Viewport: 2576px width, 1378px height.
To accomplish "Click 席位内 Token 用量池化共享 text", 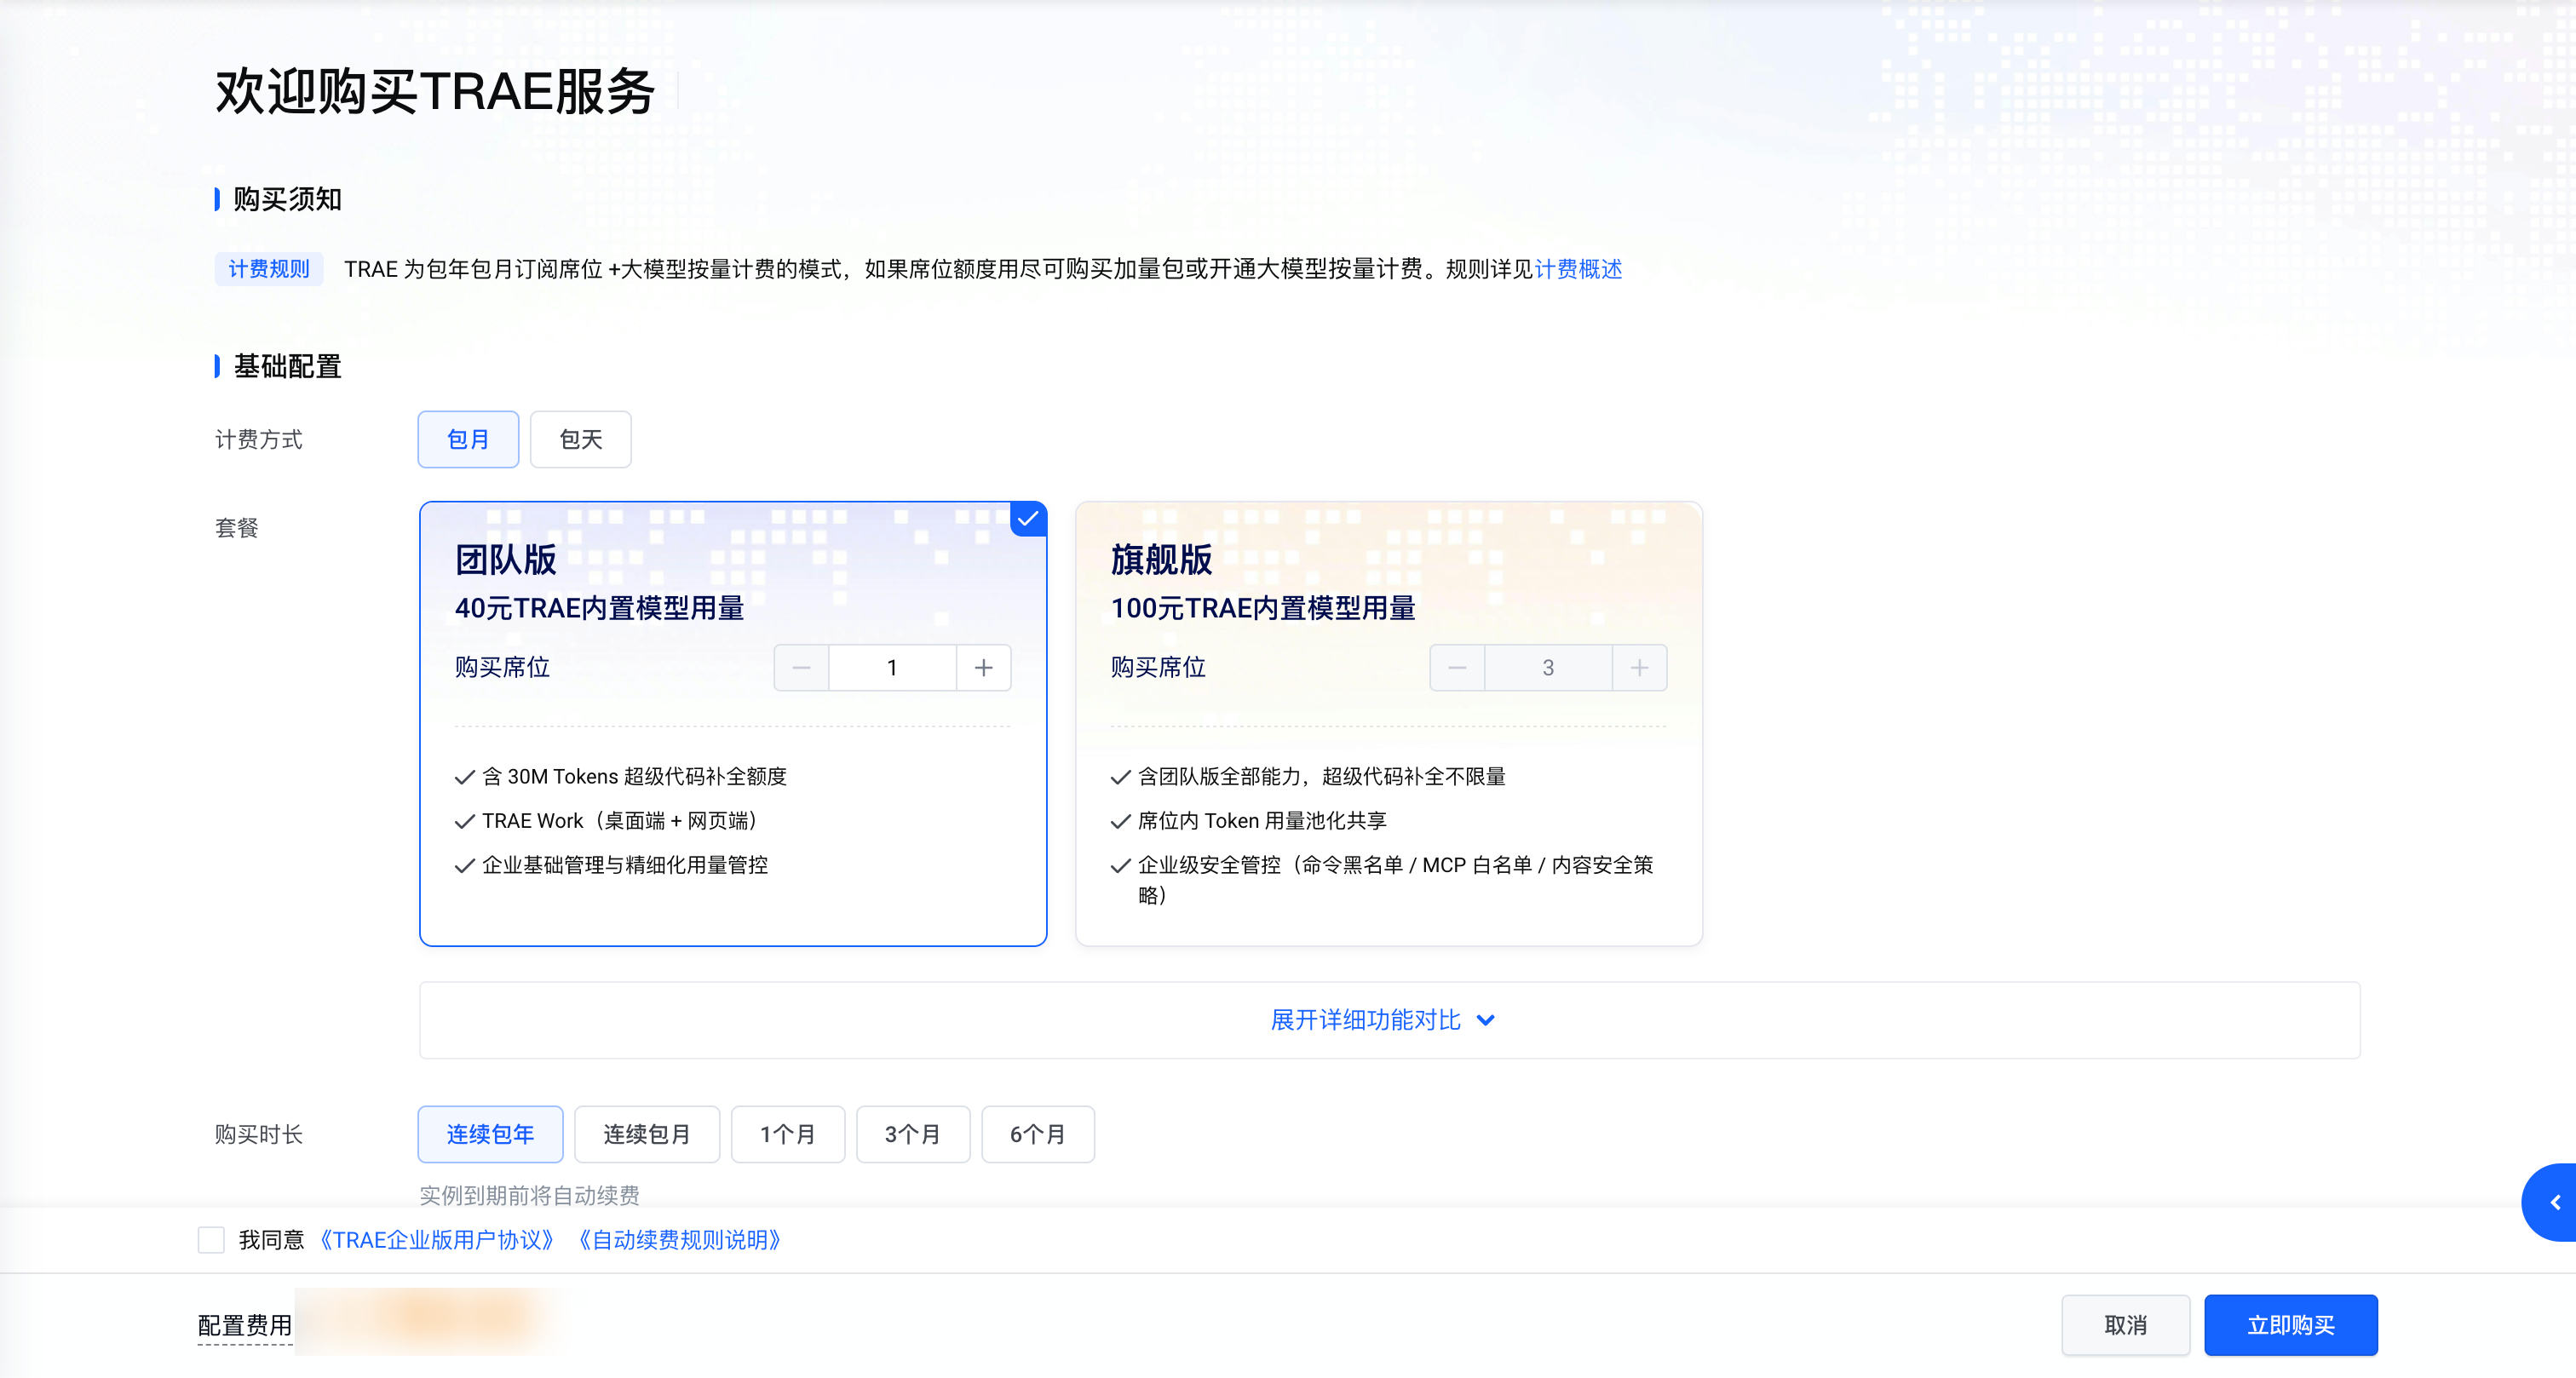I will 1262,821.
